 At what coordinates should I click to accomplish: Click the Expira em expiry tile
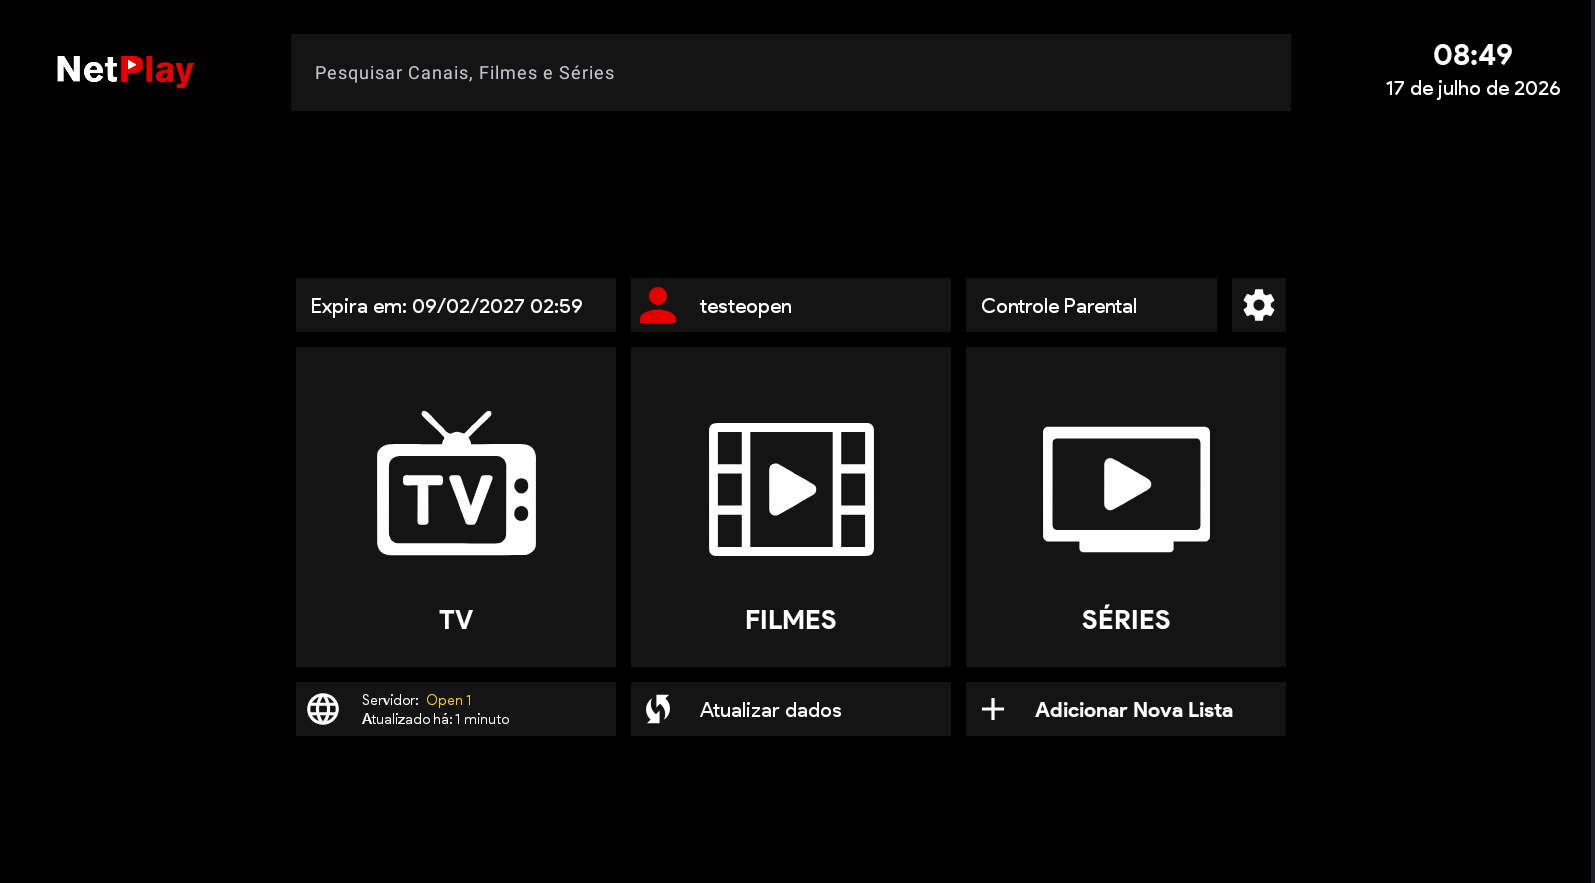tap(456, 305)
